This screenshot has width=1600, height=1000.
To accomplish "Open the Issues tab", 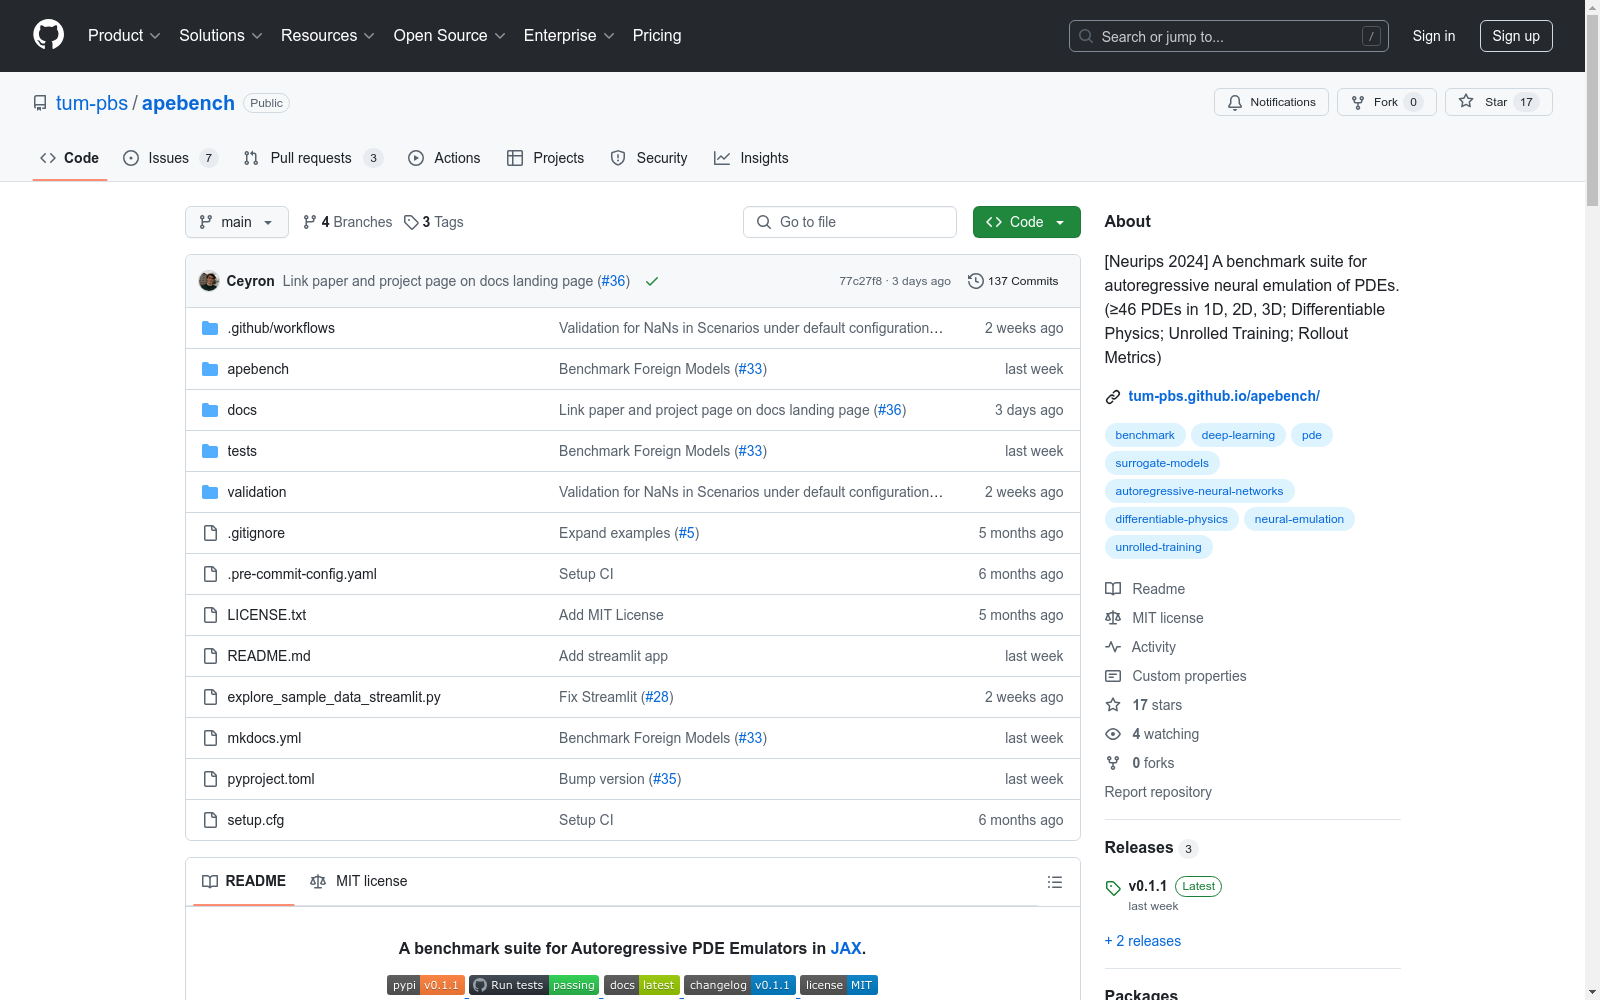I will point(170,158).
